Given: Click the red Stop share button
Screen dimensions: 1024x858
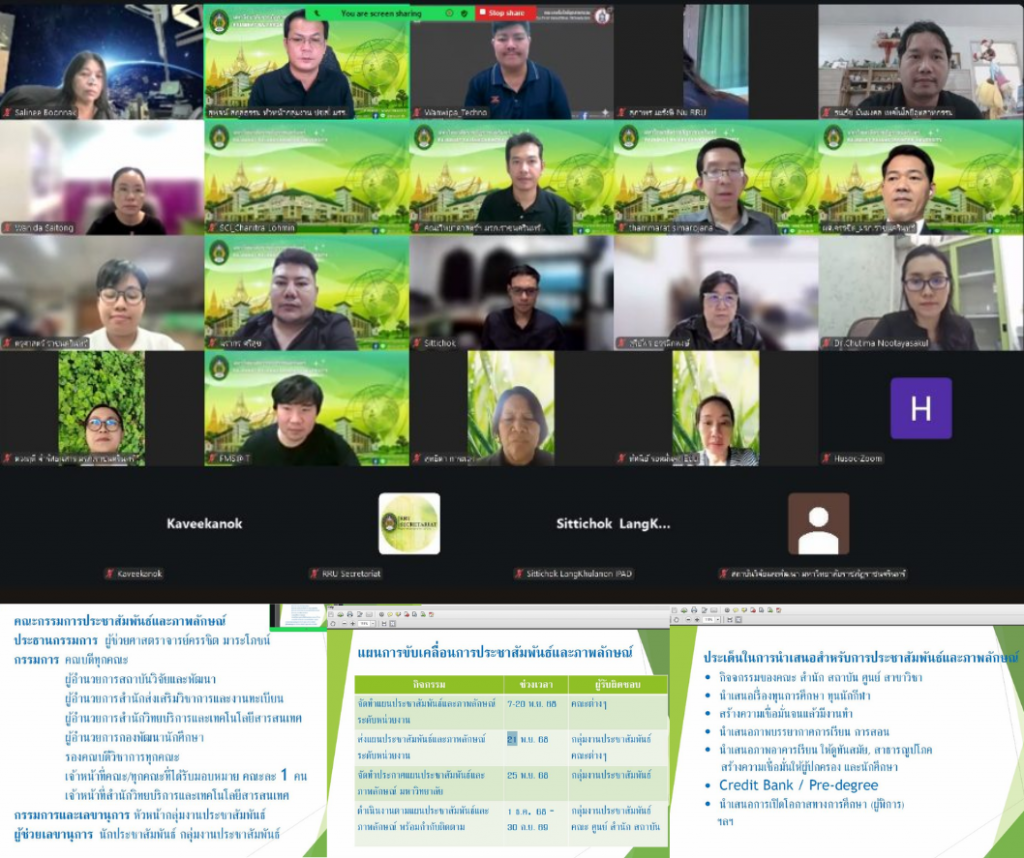Looking at the screenshot, I should [506, 13].
